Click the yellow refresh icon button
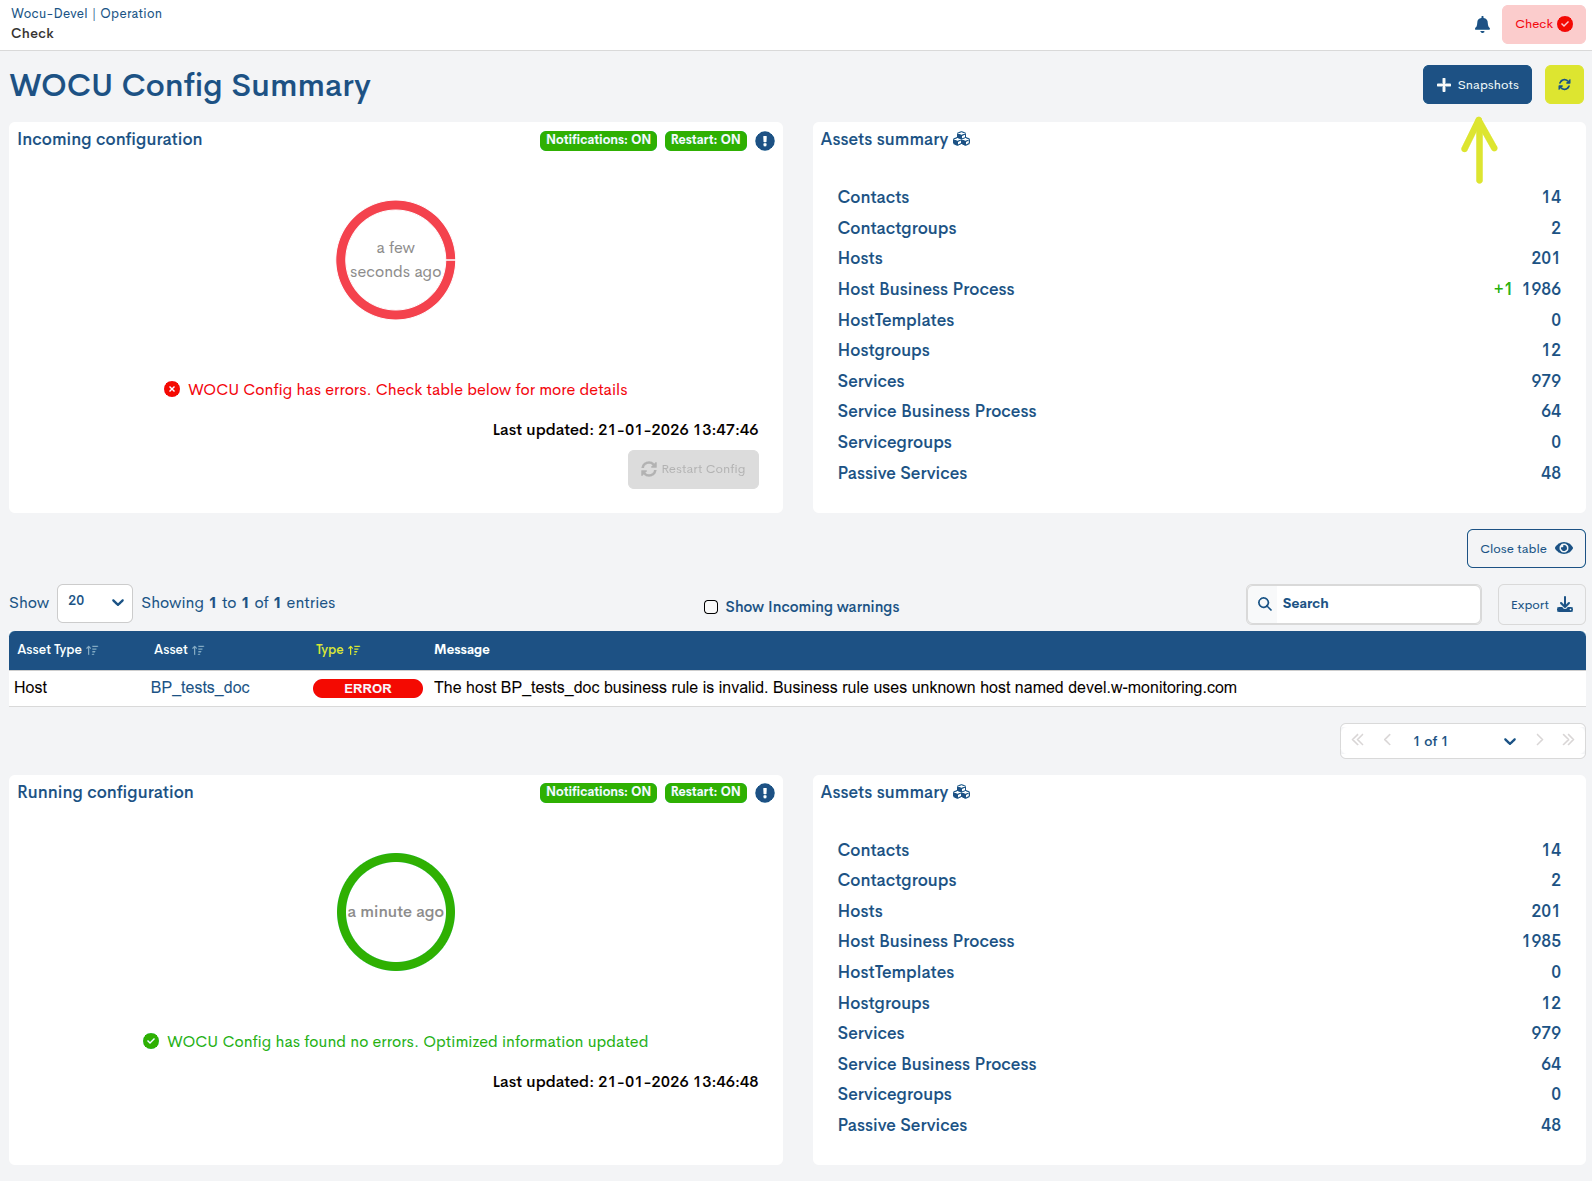 [x=1564, y=85]
